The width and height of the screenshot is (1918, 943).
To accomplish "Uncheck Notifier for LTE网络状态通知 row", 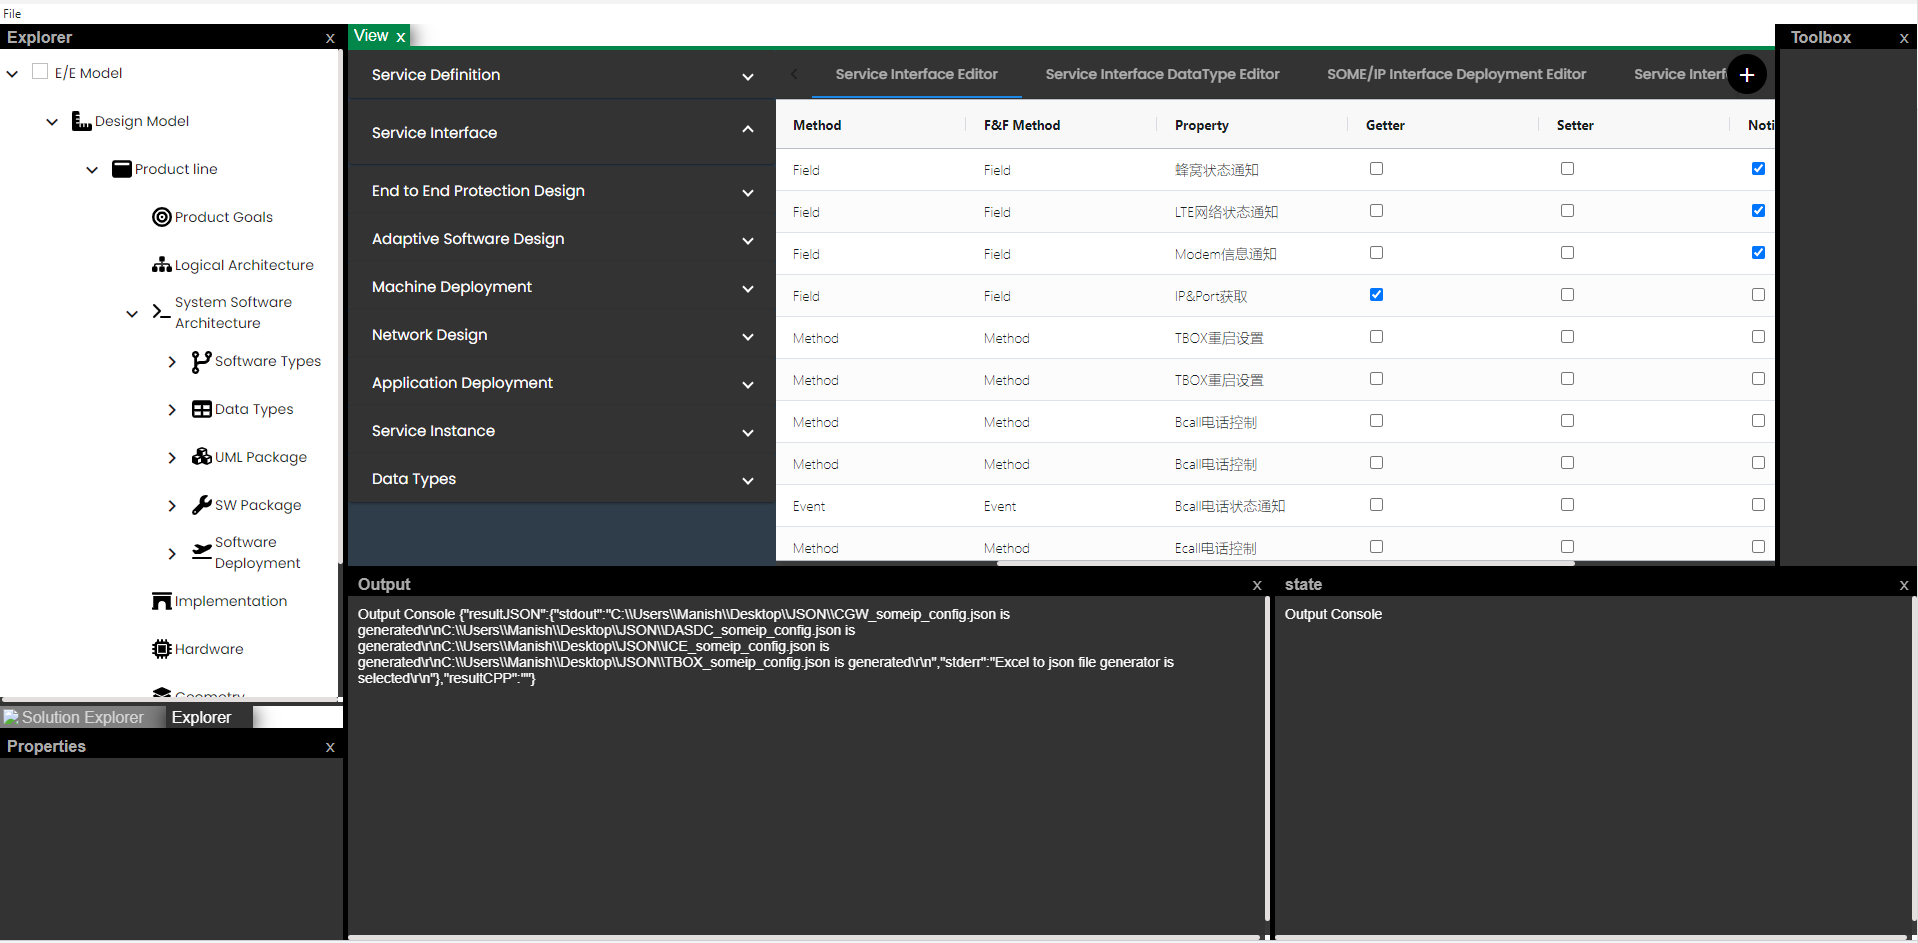I will tap(1758, 211).
